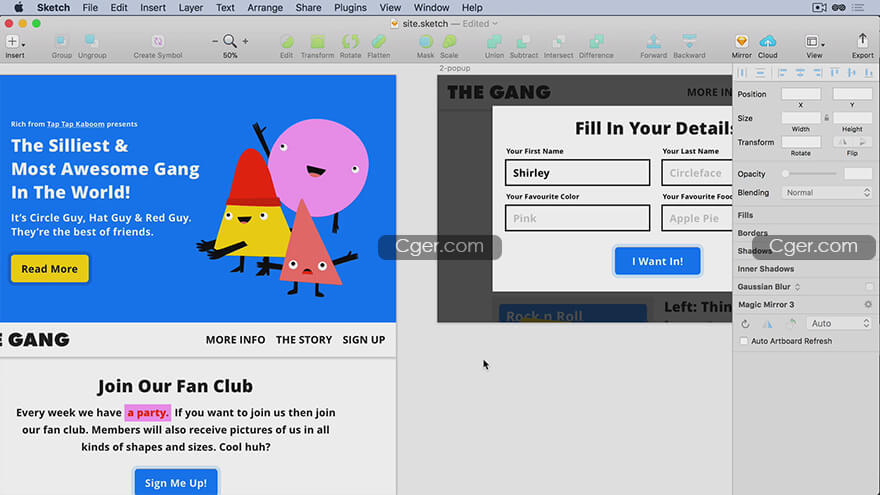880x495 pixels.
Task: Click the yellow Read More button
Action: 50,269
